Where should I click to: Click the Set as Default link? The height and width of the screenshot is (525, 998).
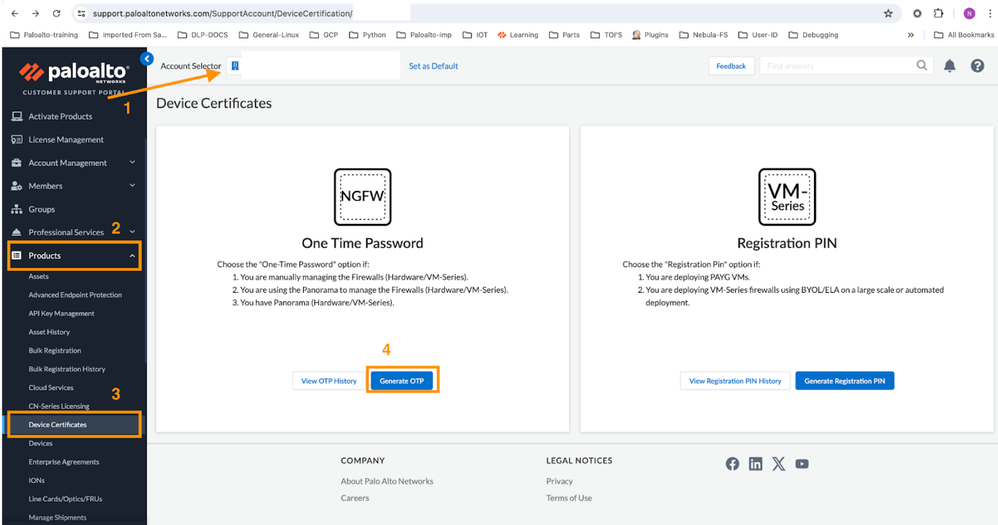click(x=433, y=66)
